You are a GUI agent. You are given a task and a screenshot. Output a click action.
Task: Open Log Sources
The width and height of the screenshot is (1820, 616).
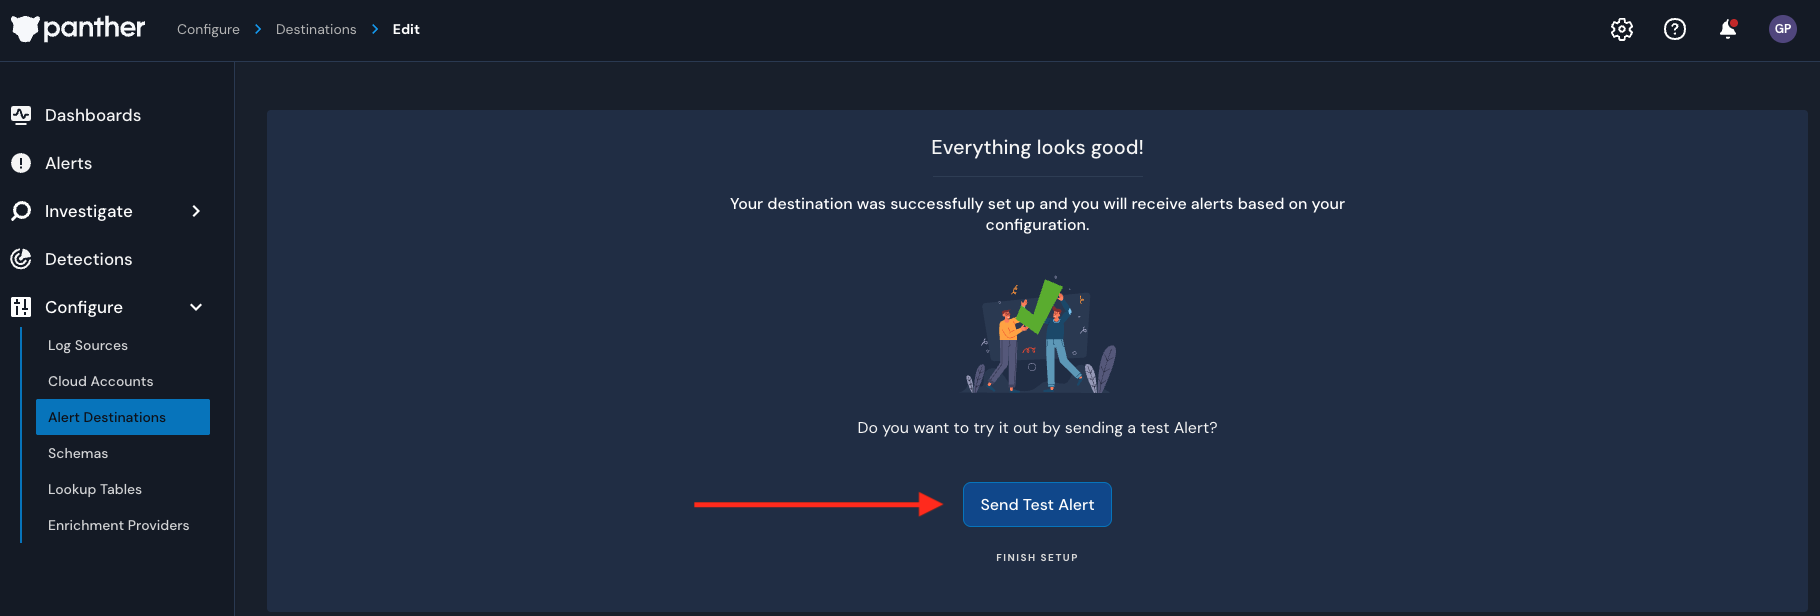click(x=88, y=345)
